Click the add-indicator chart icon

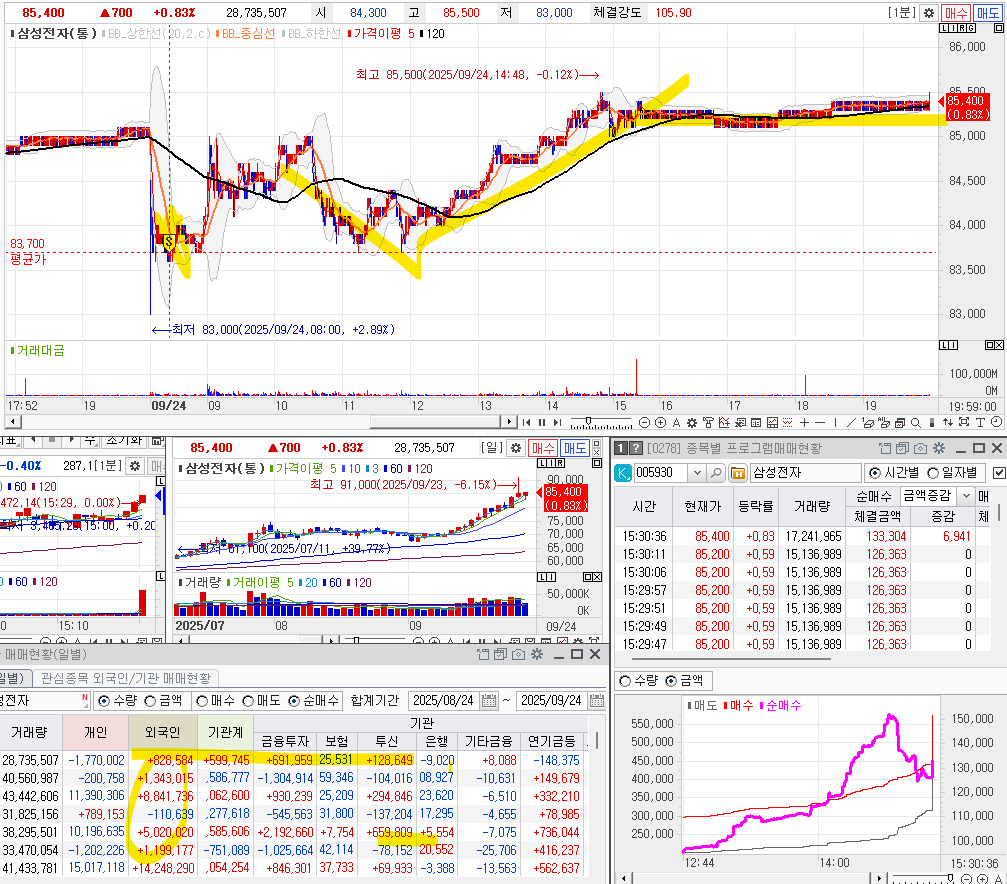pyautogui.click(x=724, y=422)
